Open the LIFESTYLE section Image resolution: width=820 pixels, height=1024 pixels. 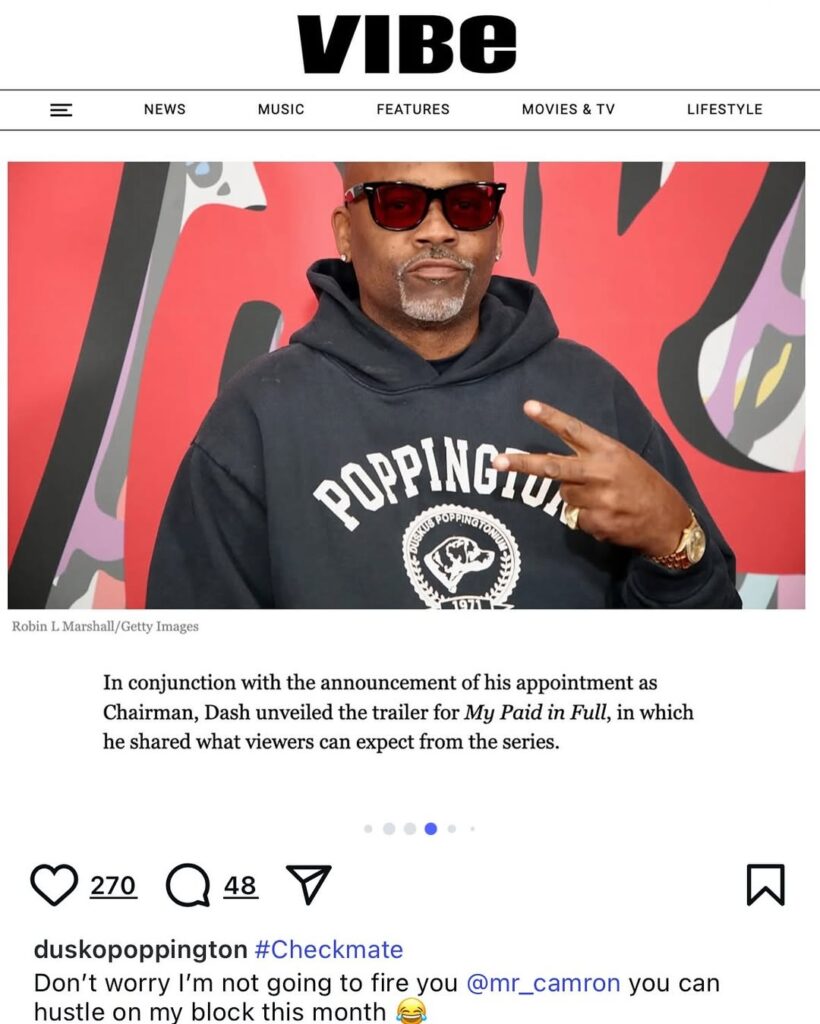click(x=724, y=109)
